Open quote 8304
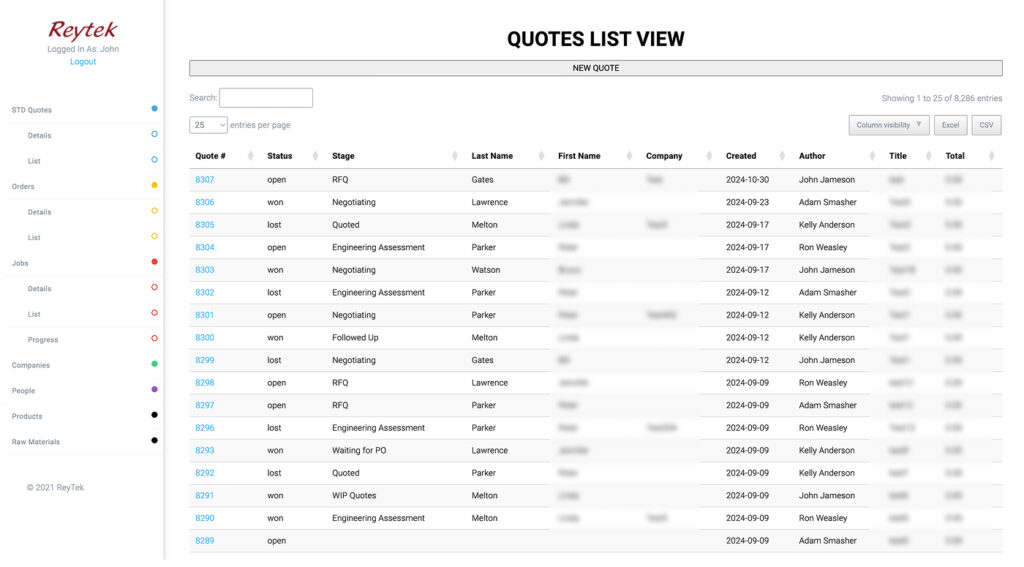Screen dimensions: 1024x567 (204, 247)
